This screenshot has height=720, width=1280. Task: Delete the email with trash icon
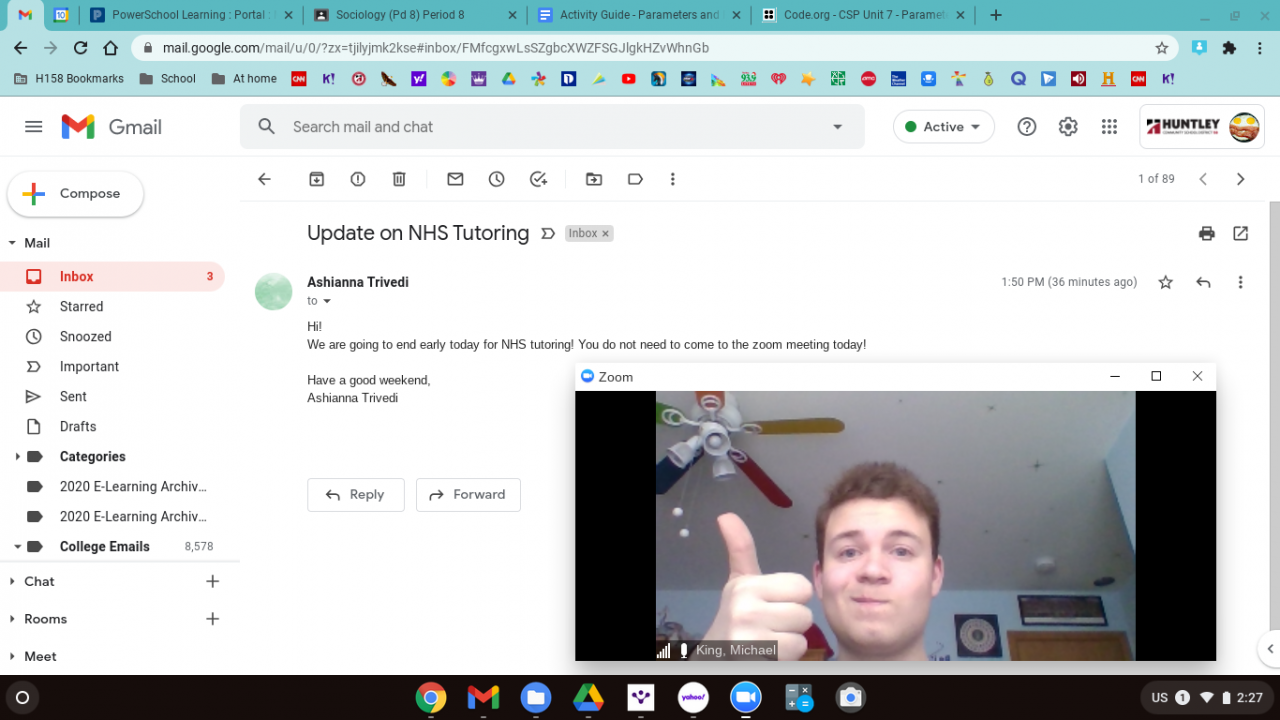tap(399, 179)
